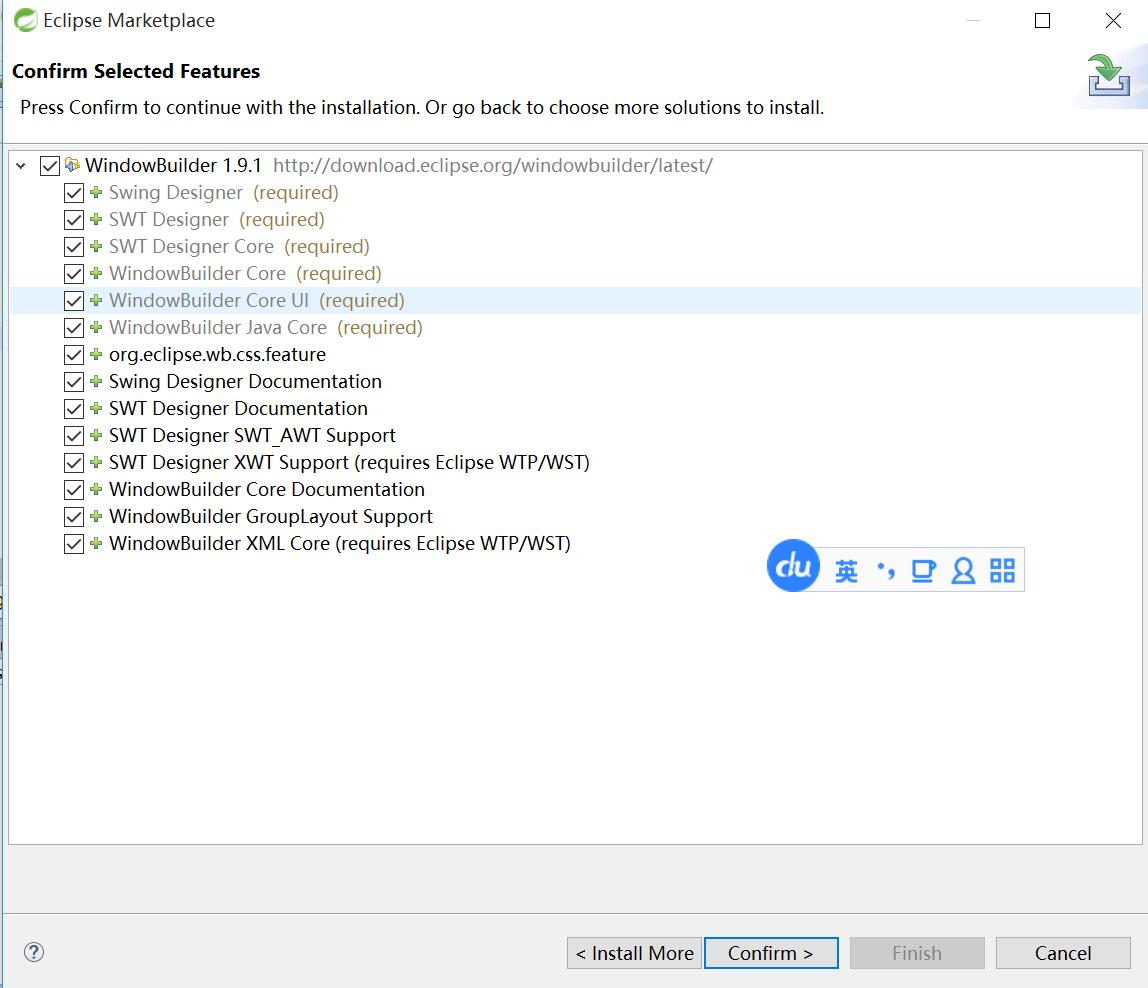Go back with Install More button
Image resolution: width=1148 pixels, height=988 pixels.
[x=634, y=953]
